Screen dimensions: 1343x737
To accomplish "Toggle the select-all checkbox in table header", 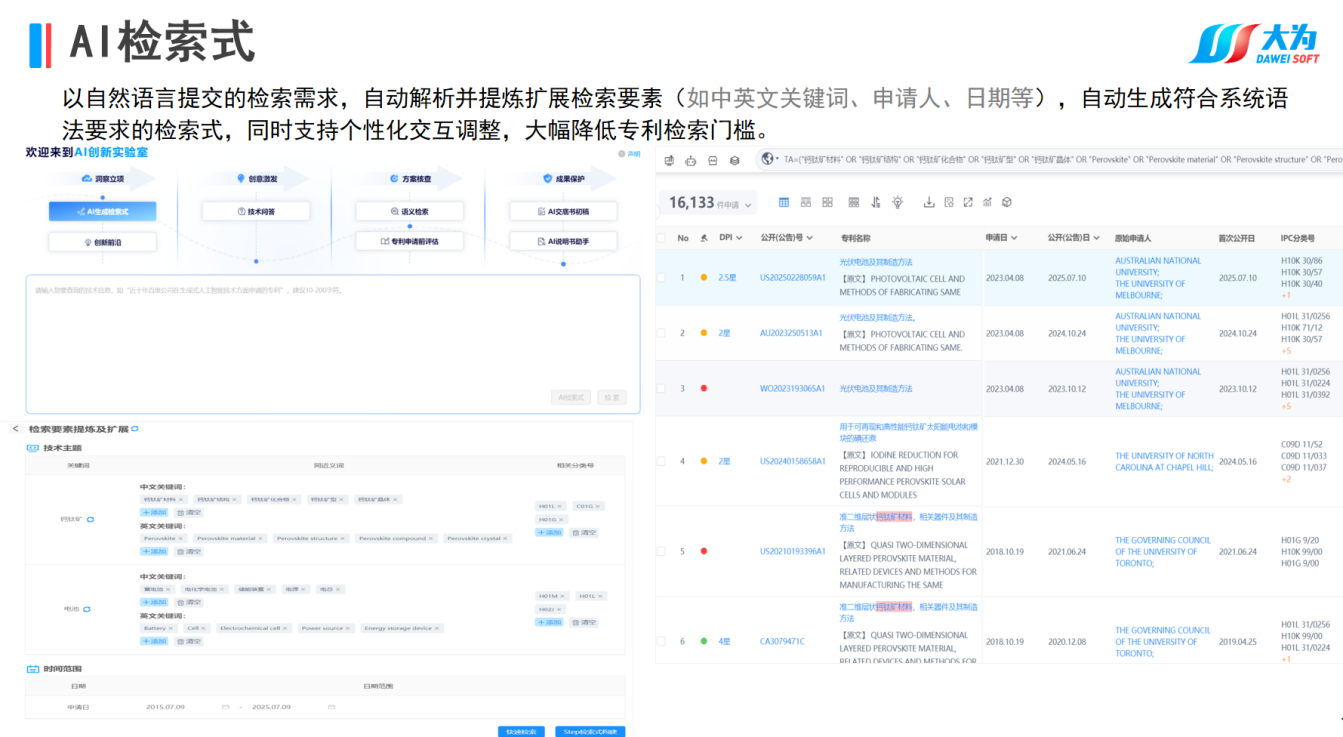I will (x=661, y=238).
